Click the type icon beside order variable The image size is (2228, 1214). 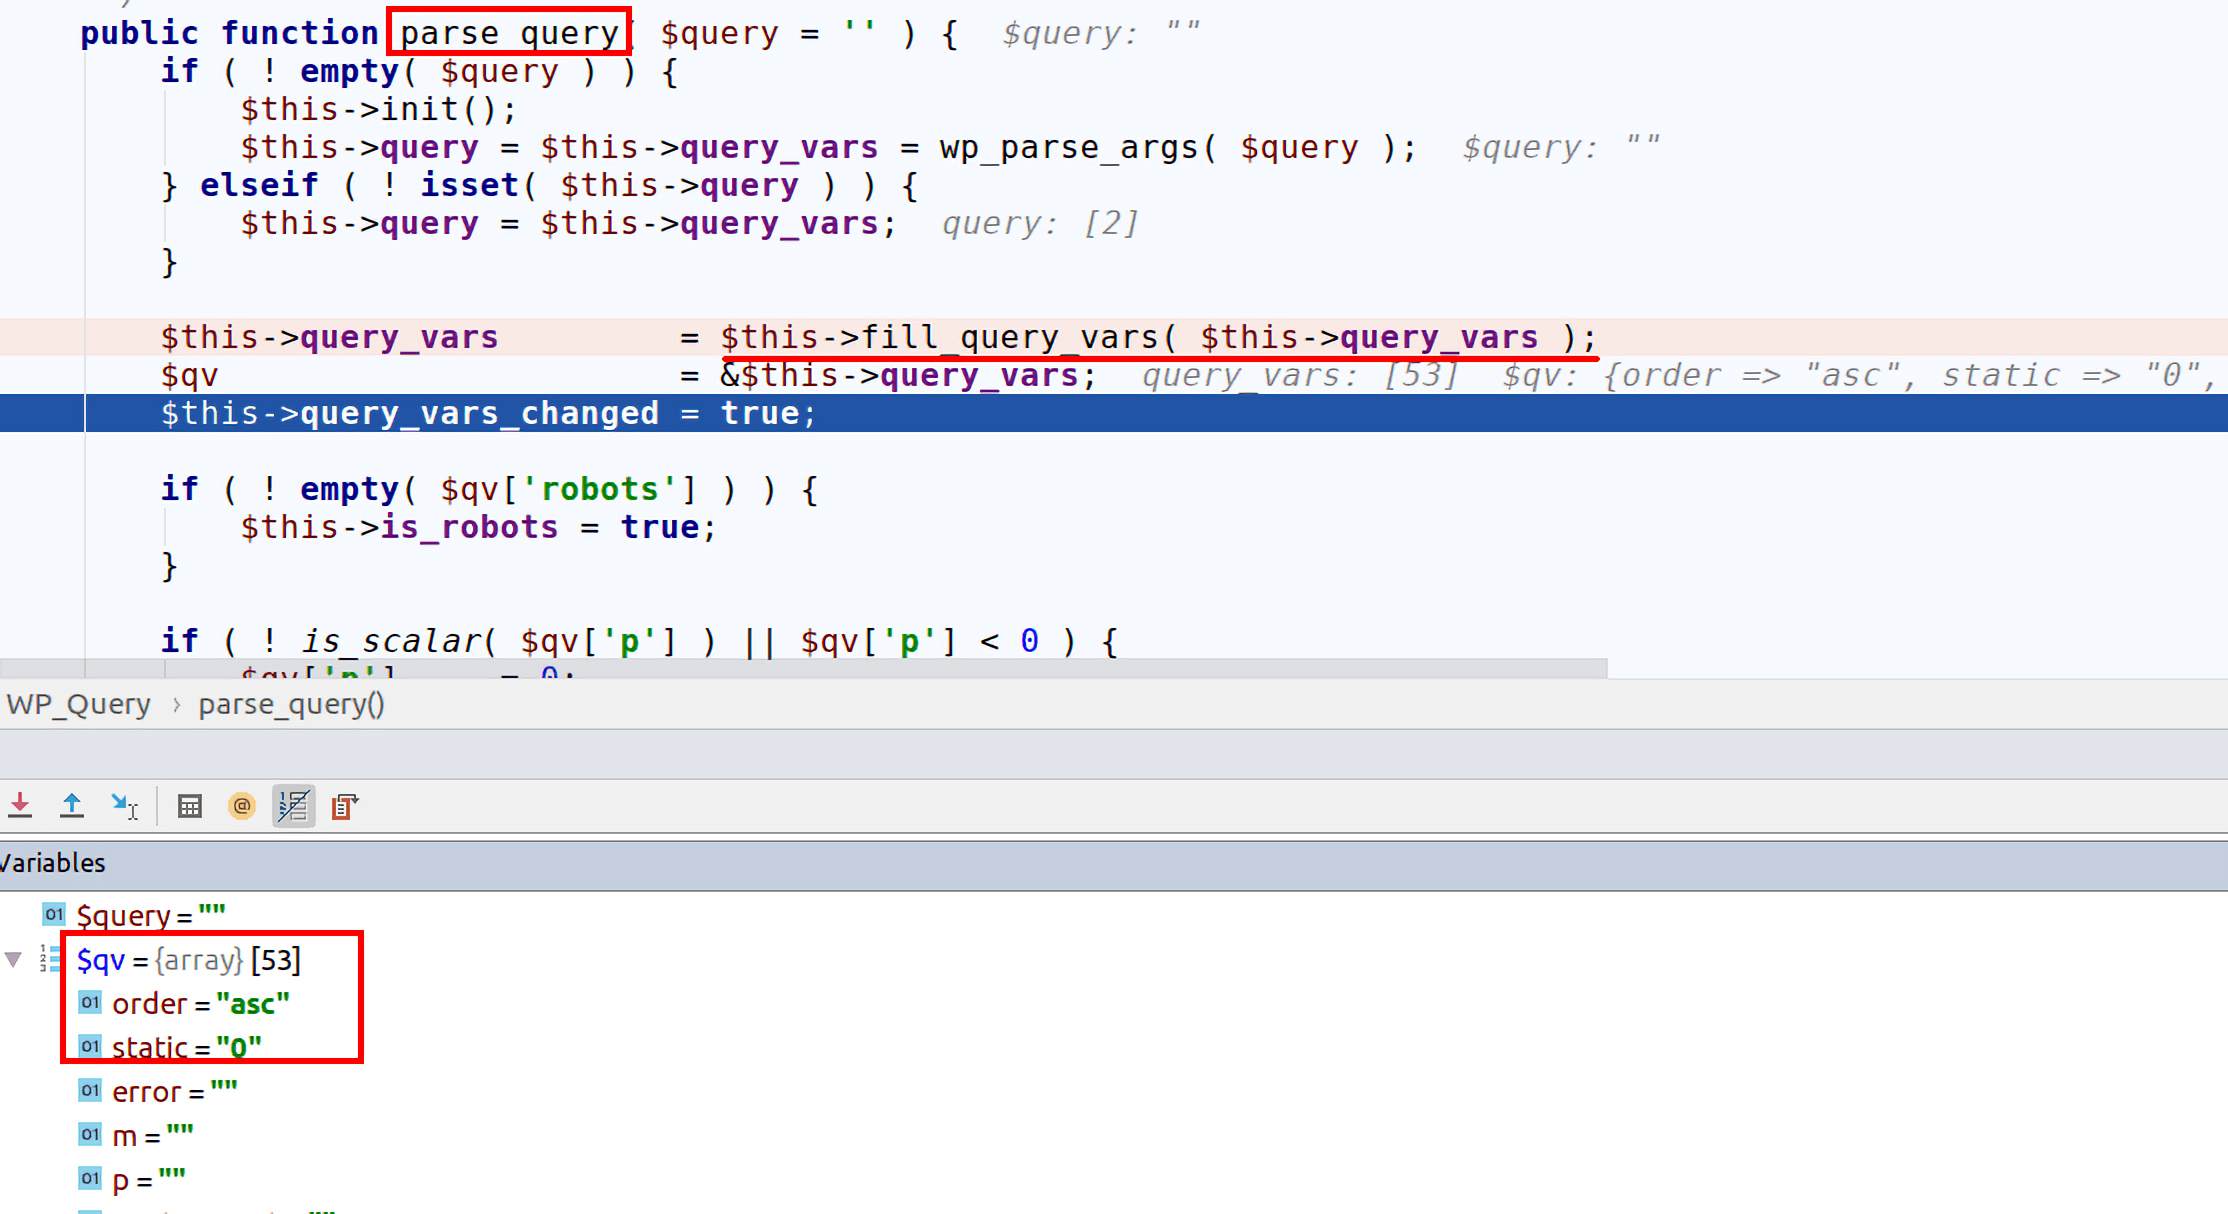click(x=90, y=1002)
